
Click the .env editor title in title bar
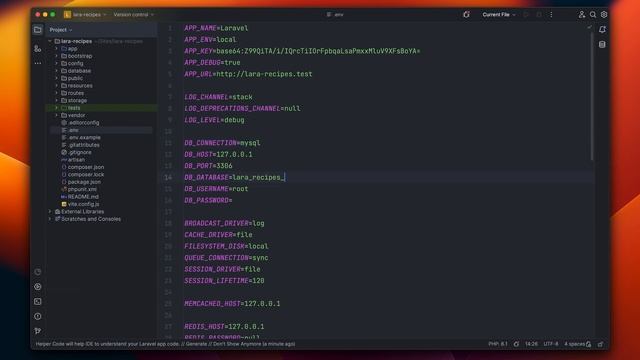[x=335, y=15]
